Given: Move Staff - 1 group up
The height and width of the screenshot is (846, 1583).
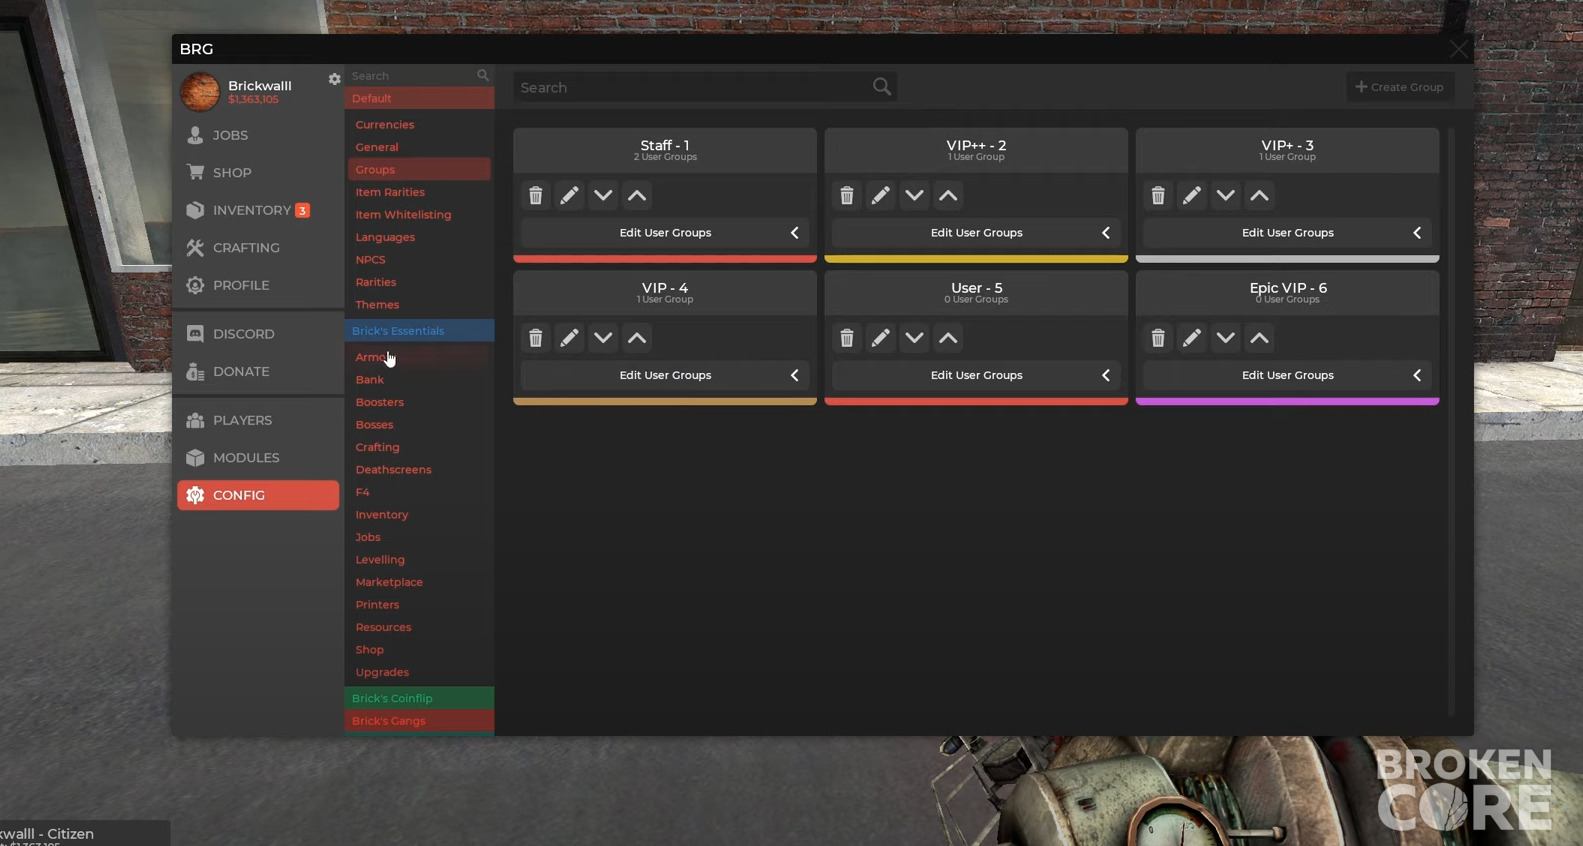Looking at the screenshot, I should pyautogui.click(x=637, y=196).
